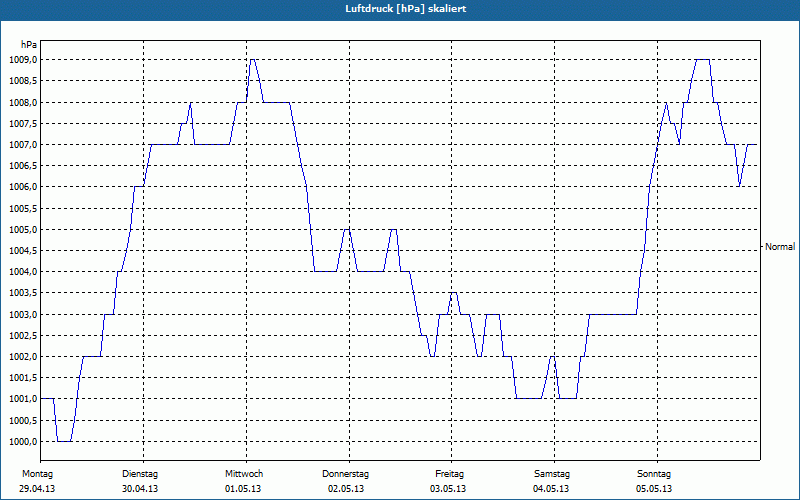Viewport: 800px width, 500px height.
Task: Click the date 04.05.13
Action: (551, 489)
